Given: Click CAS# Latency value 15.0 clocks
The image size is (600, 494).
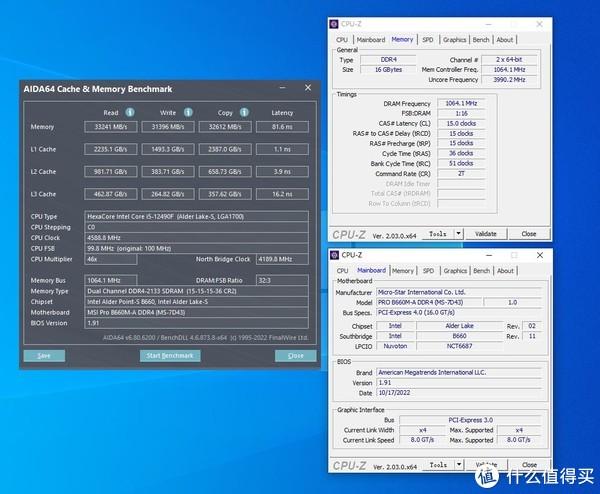Looking at the screenshot, I should [461, 124].
